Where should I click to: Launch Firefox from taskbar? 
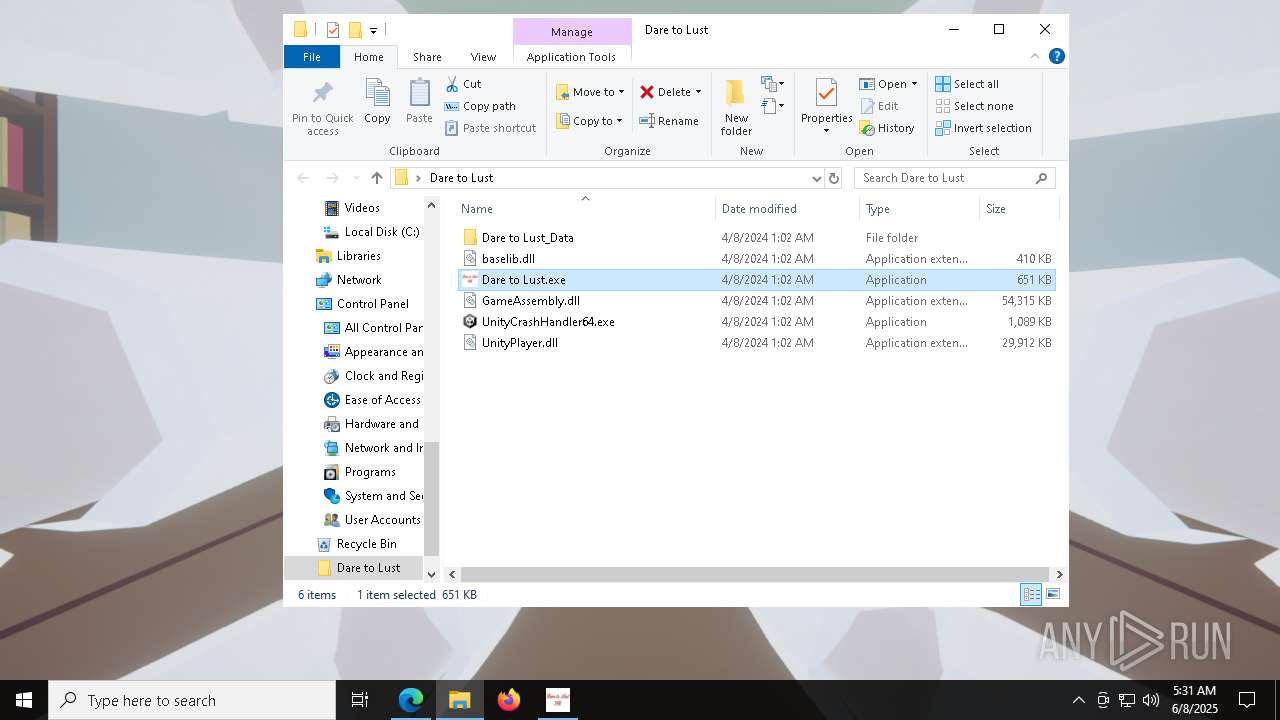[509, 700]
